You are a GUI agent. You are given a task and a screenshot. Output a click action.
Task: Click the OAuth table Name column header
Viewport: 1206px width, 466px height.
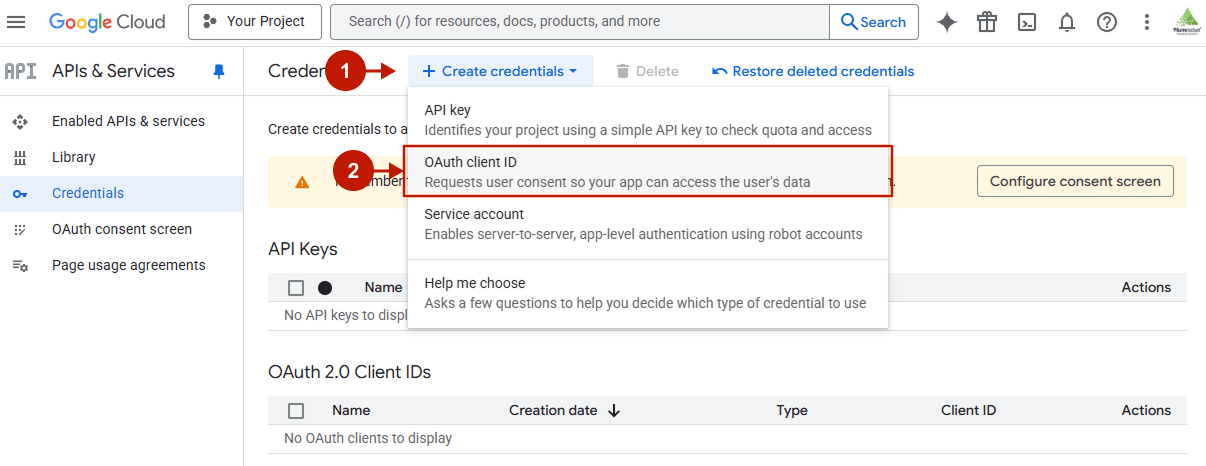point(351,410)
